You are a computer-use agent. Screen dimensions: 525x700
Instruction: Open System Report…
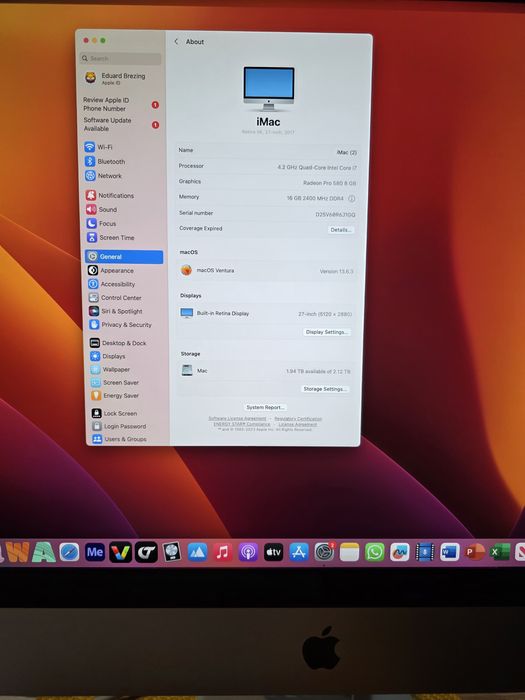pyautogui.click(x=265, y=407)
